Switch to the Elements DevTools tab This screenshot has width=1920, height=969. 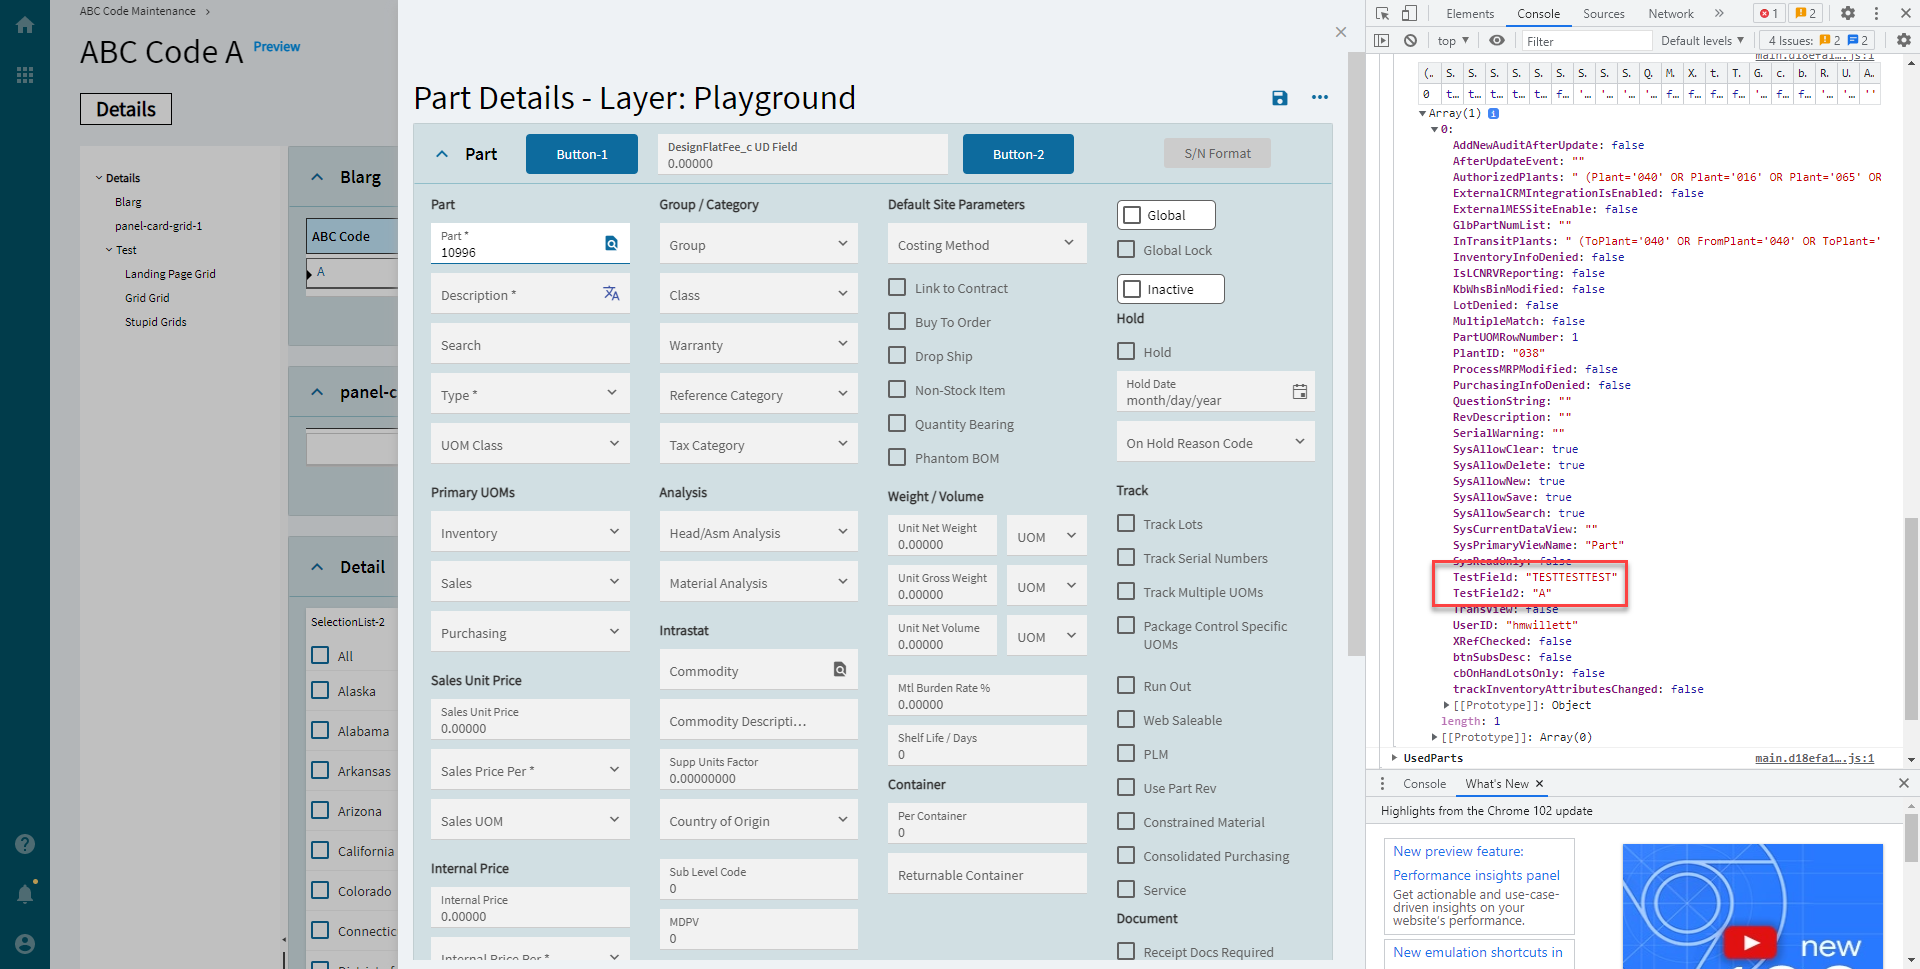[x=1470, y=14]
